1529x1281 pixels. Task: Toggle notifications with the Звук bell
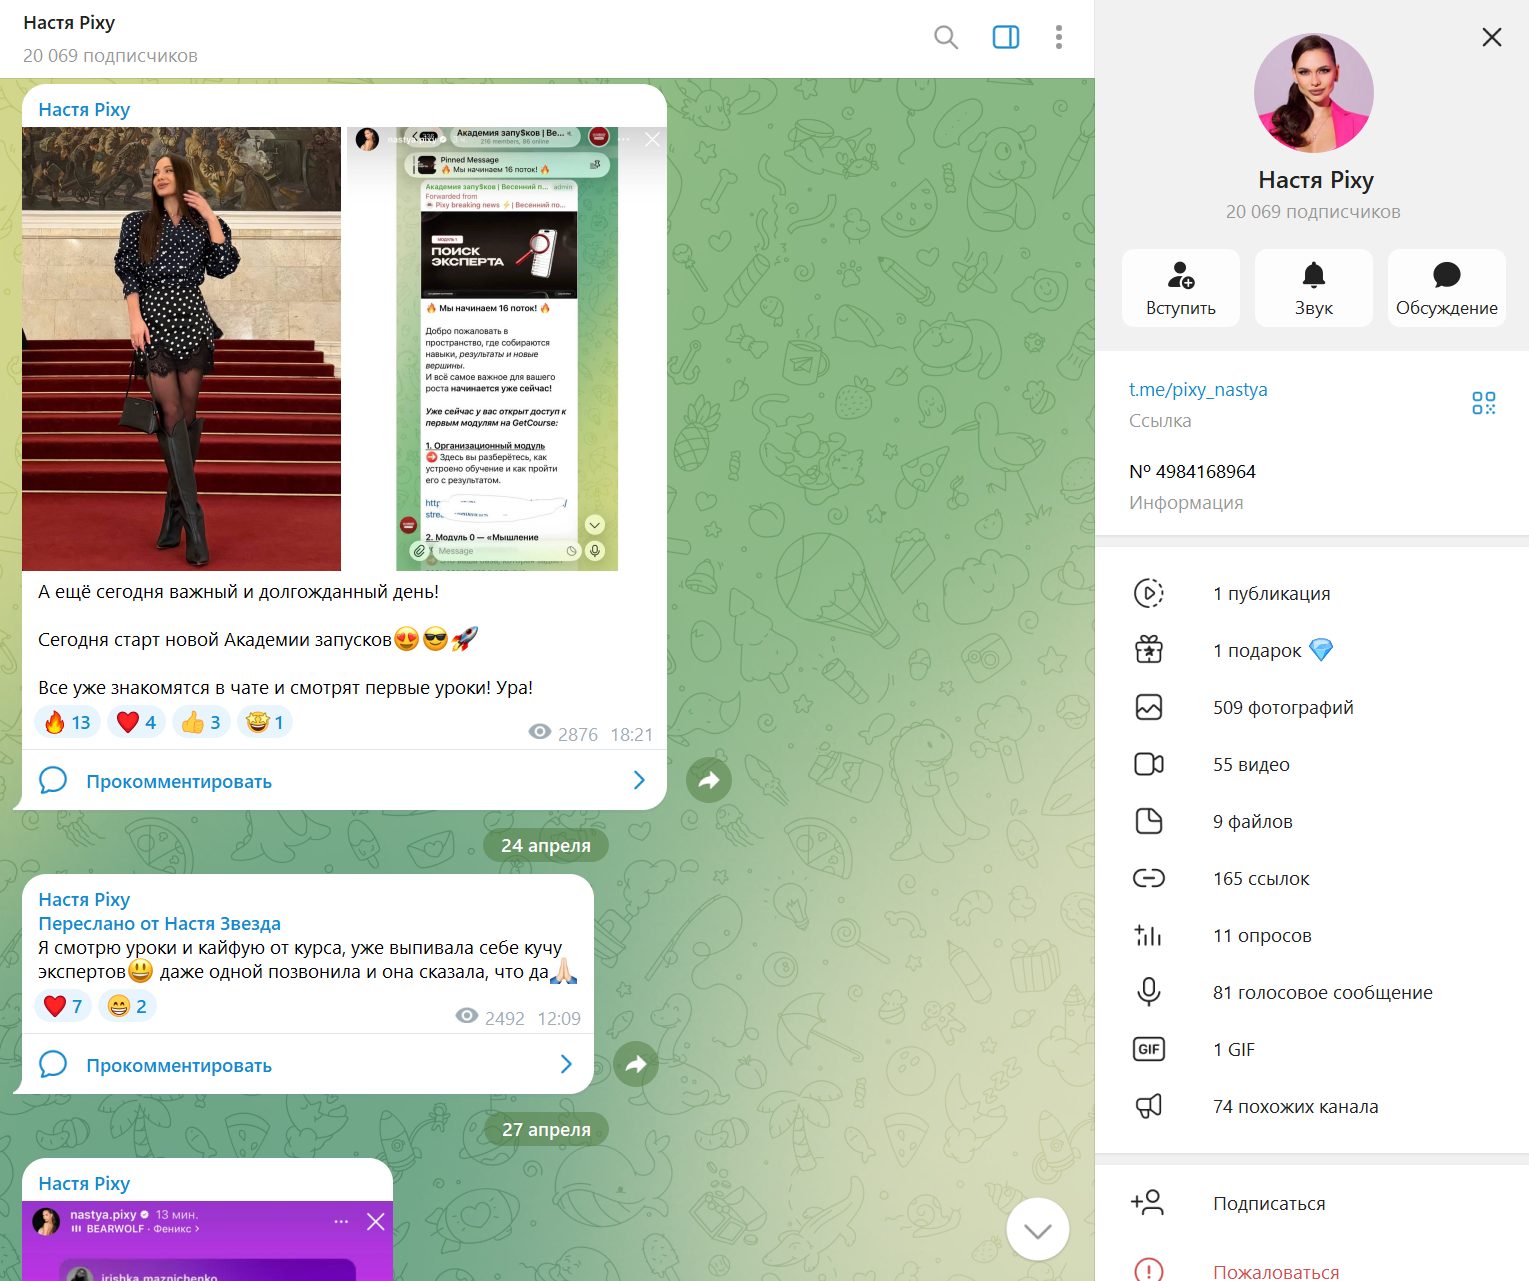point(1313,288)
